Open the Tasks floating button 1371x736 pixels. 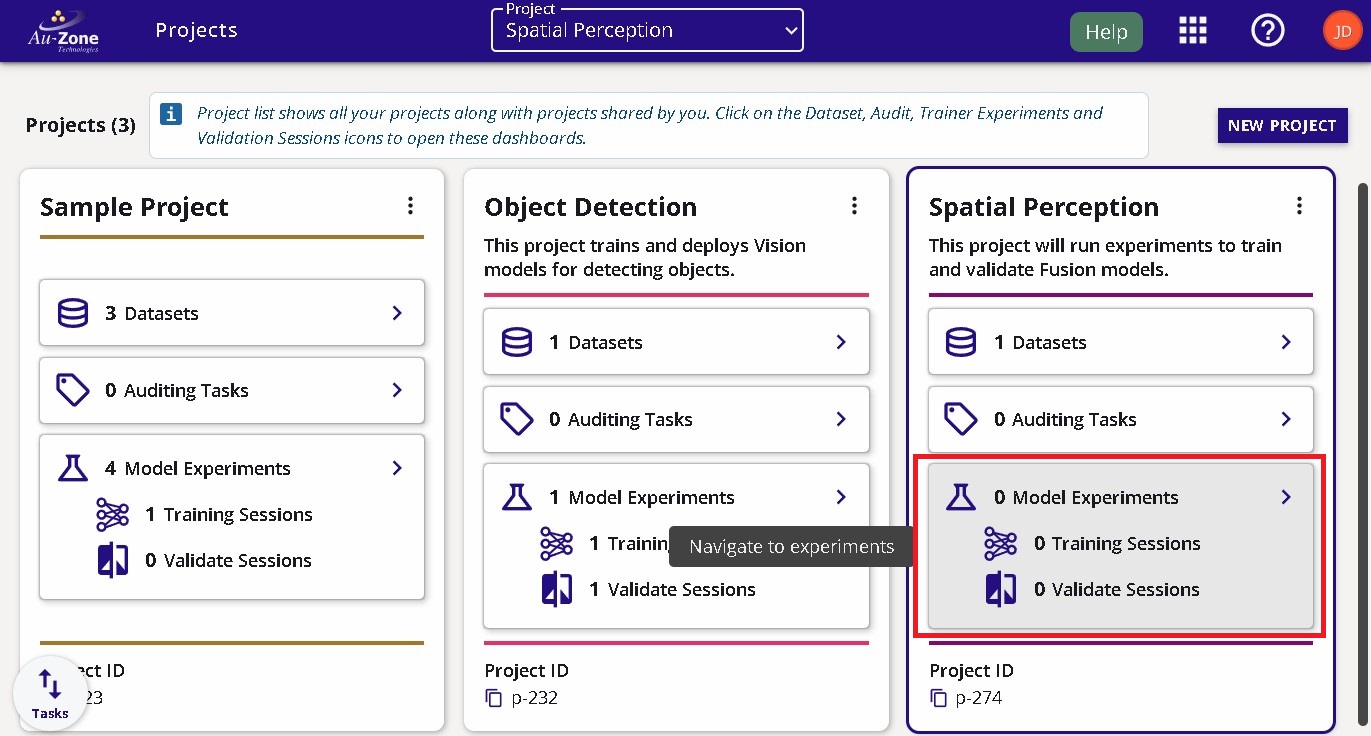coord(49,693)
